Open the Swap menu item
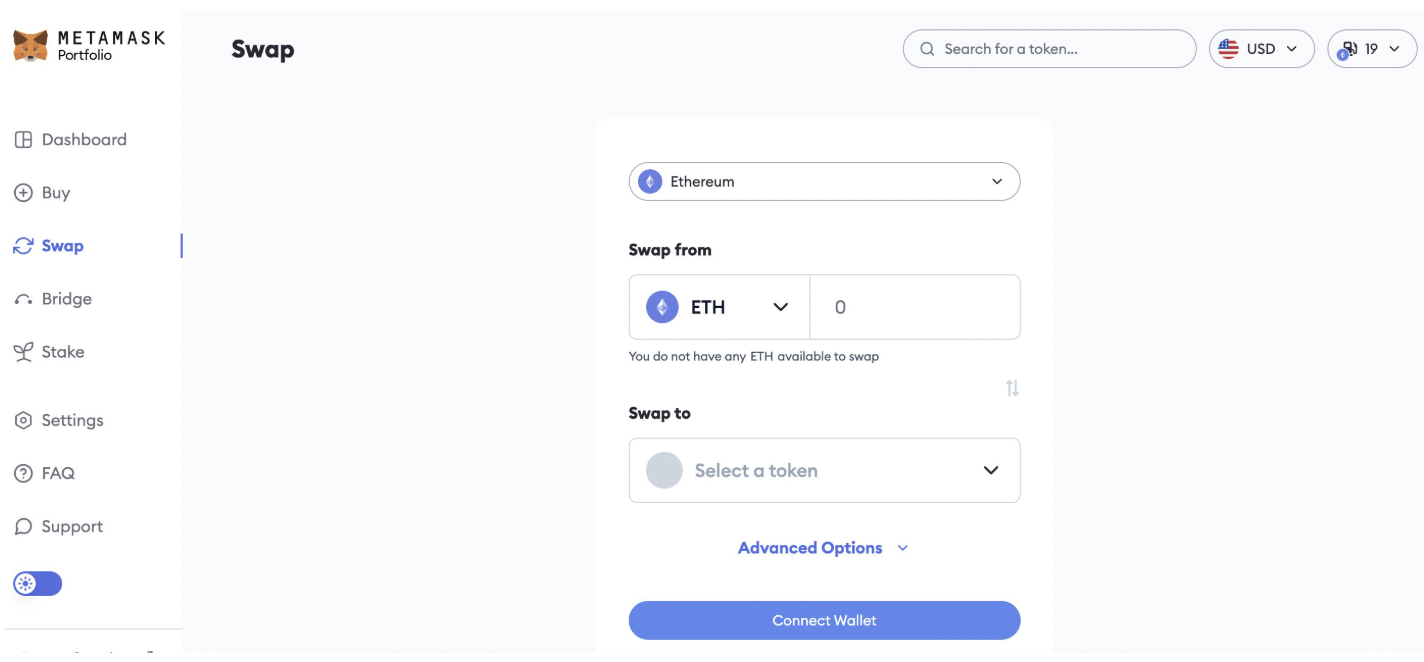 [x=62, y=246]
